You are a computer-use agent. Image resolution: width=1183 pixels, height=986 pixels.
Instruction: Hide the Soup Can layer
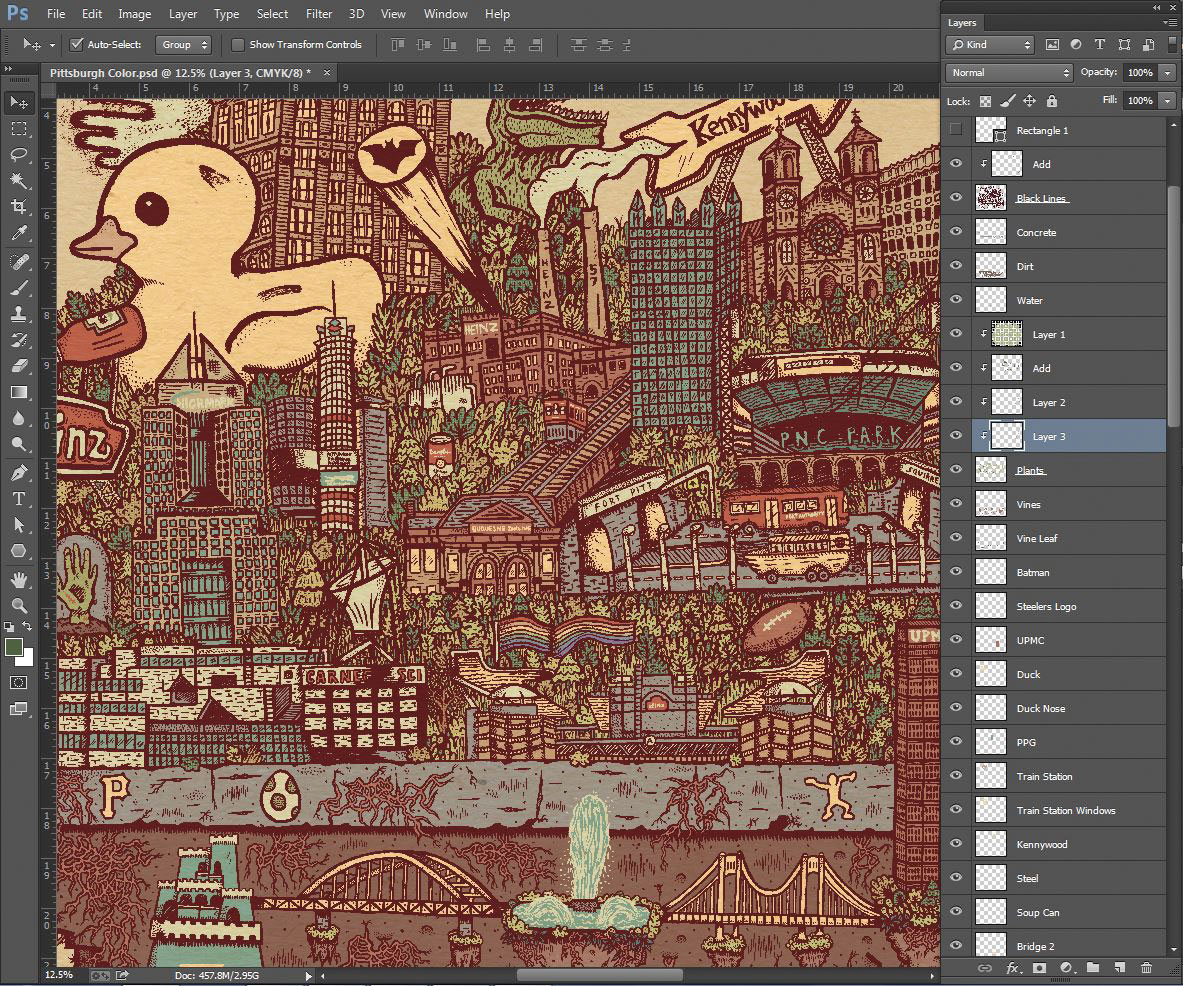tap(956, 911)
